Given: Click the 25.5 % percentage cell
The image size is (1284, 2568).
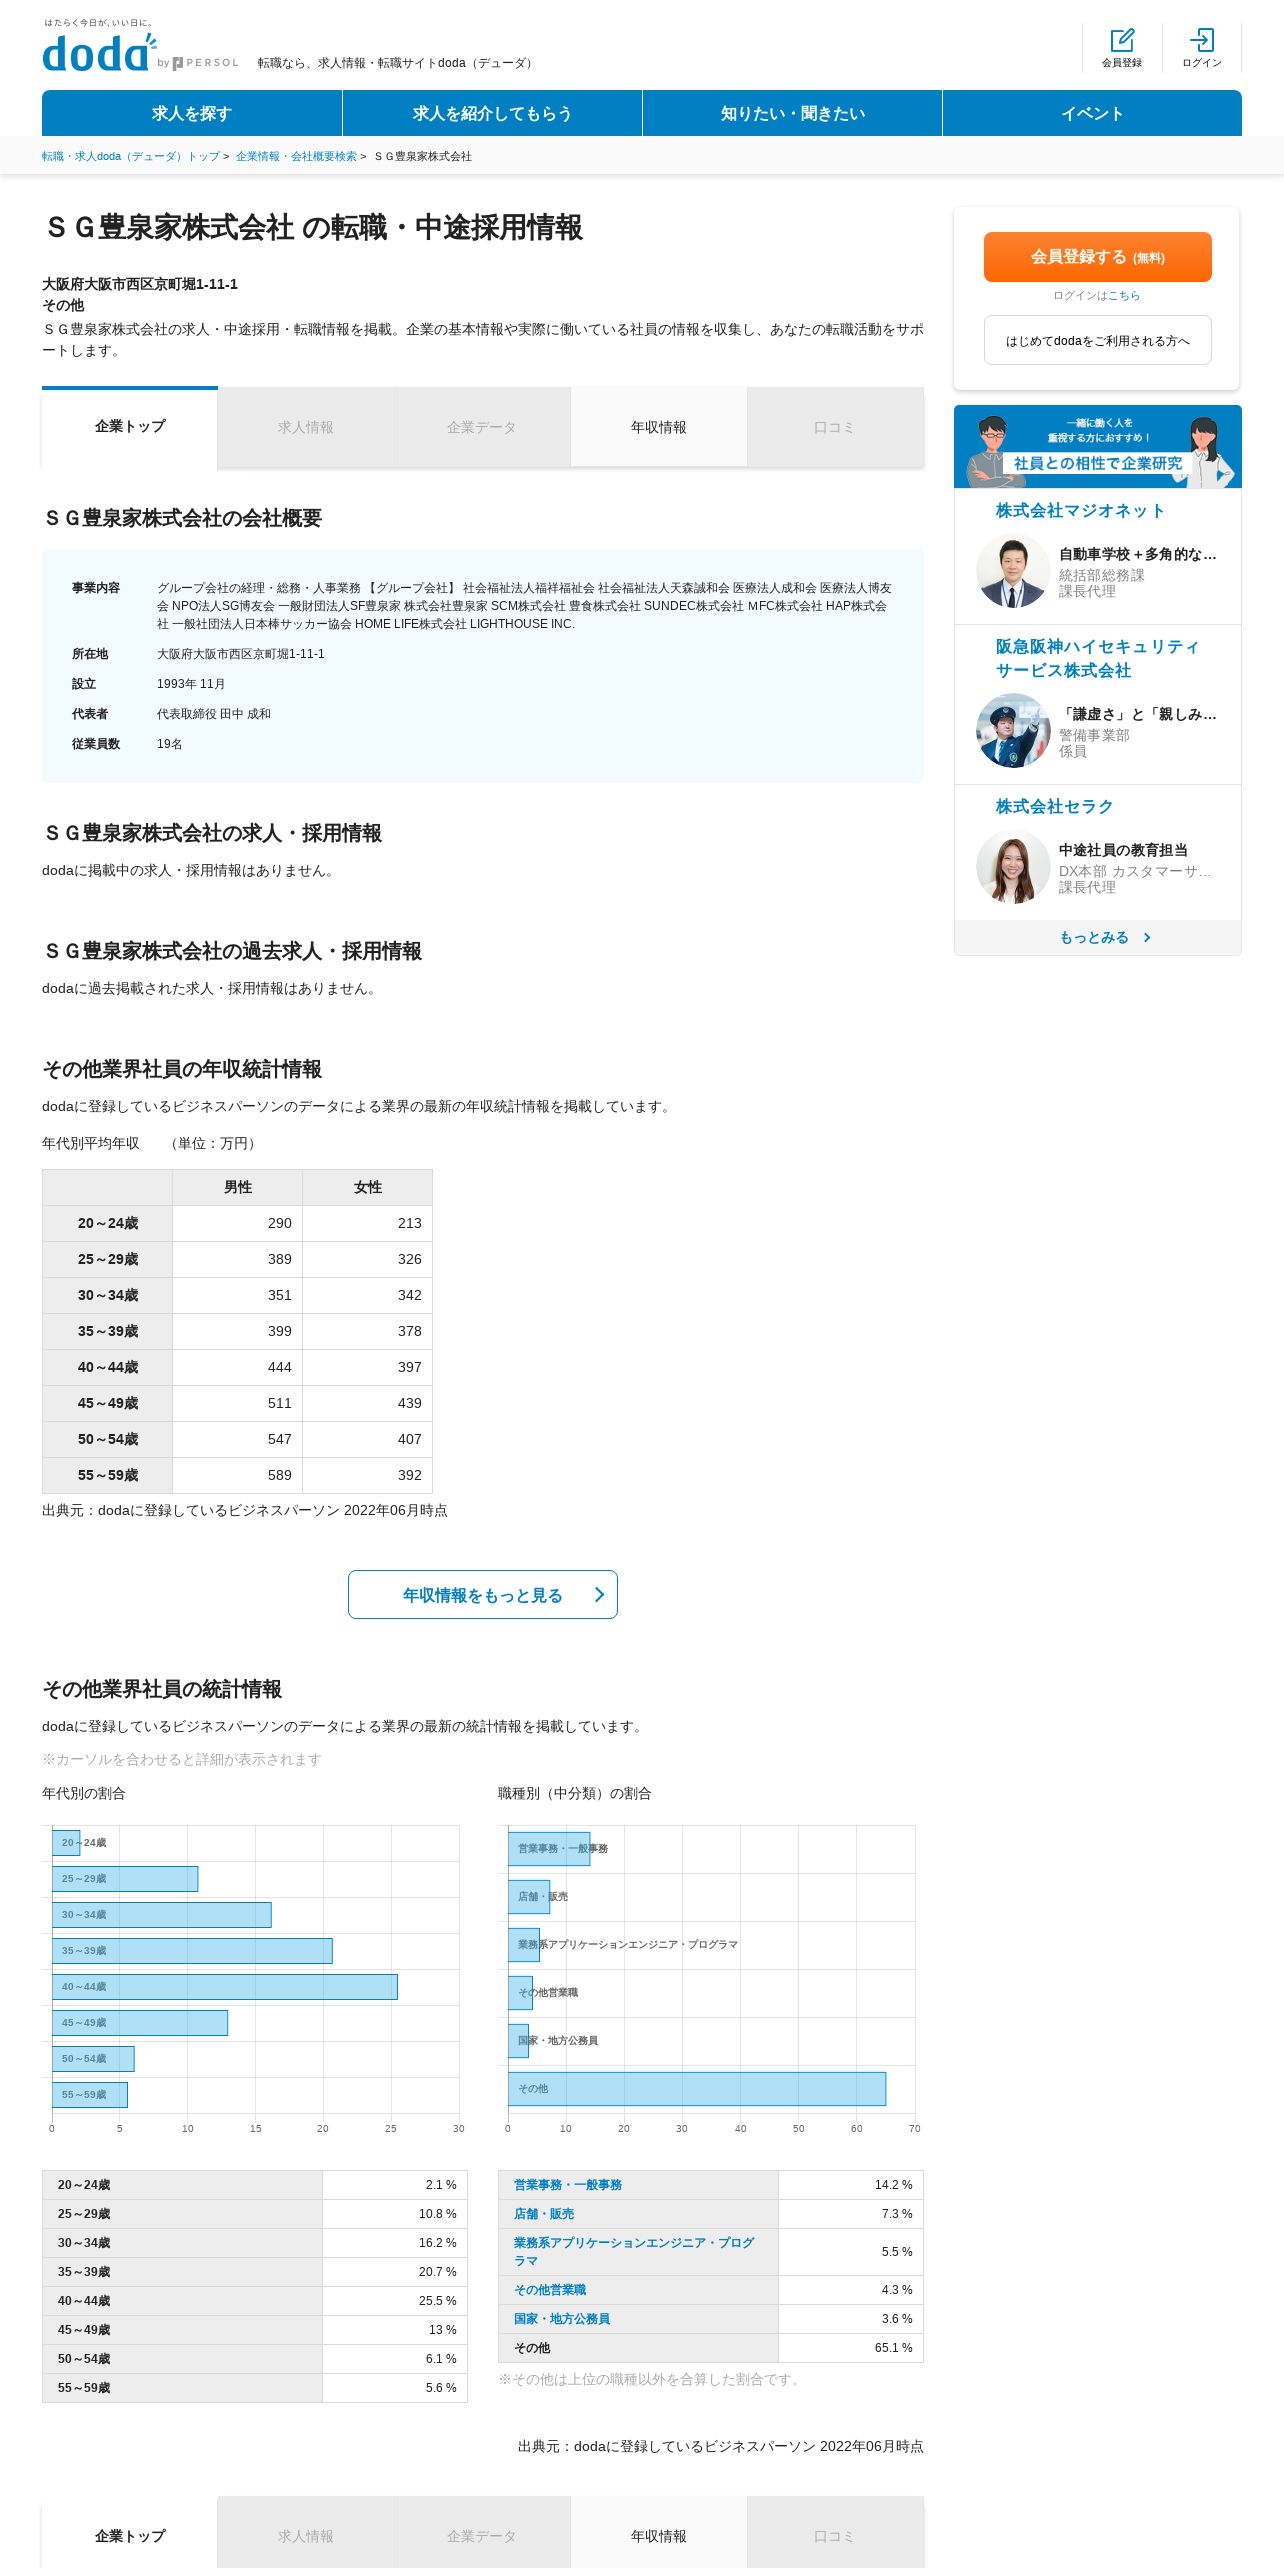Looking at the screenshot, I should pos(395,2301).
